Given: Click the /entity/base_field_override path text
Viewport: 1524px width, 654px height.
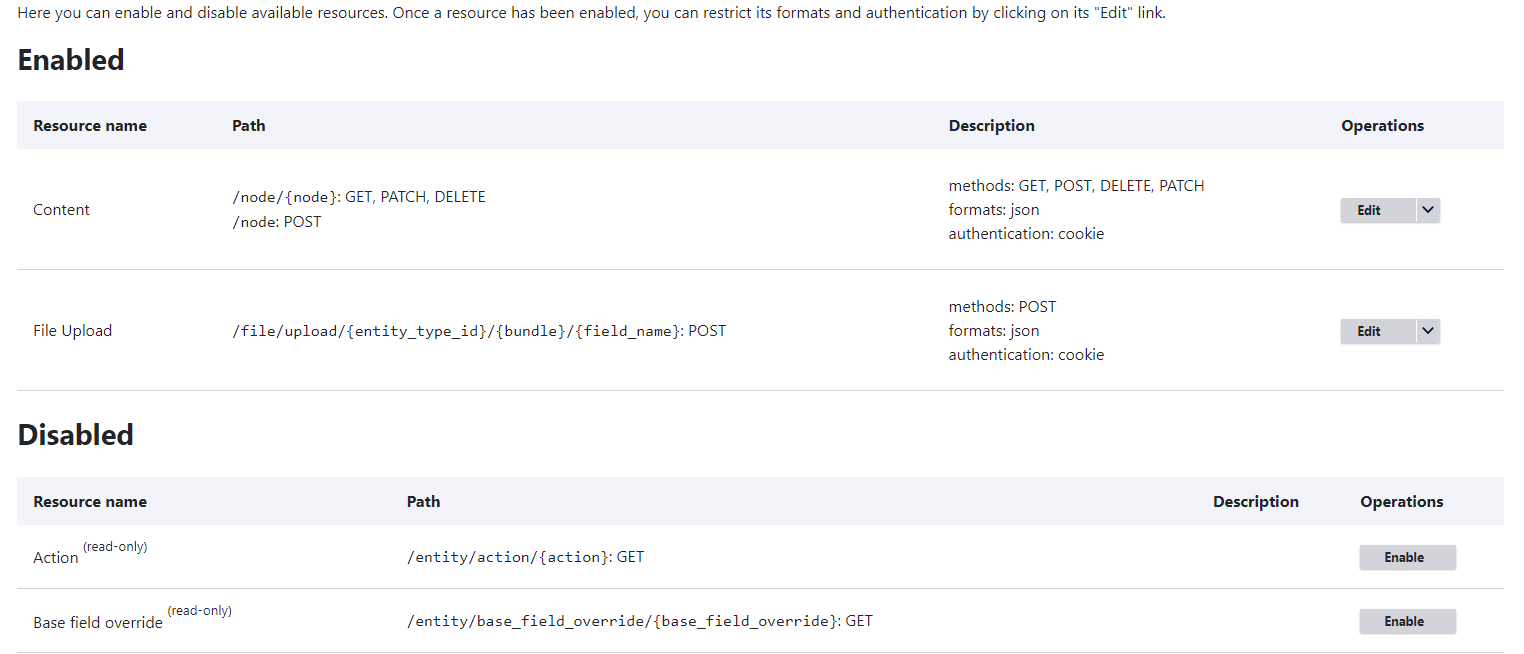Looking at the screenshot, I should 640,621.
